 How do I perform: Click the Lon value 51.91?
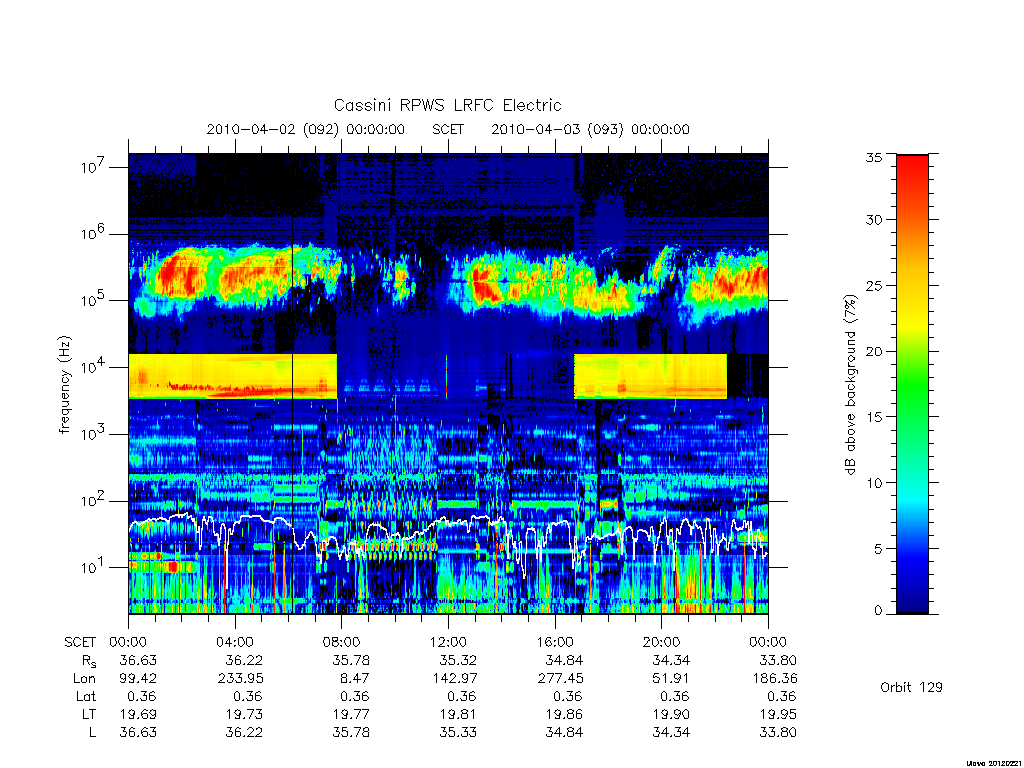671,679
